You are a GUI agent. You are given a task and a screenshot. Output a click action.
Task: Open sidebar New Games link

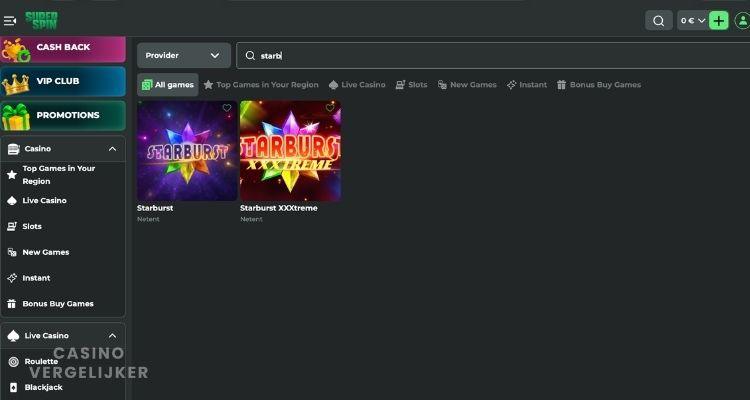[x=63, y=252]
